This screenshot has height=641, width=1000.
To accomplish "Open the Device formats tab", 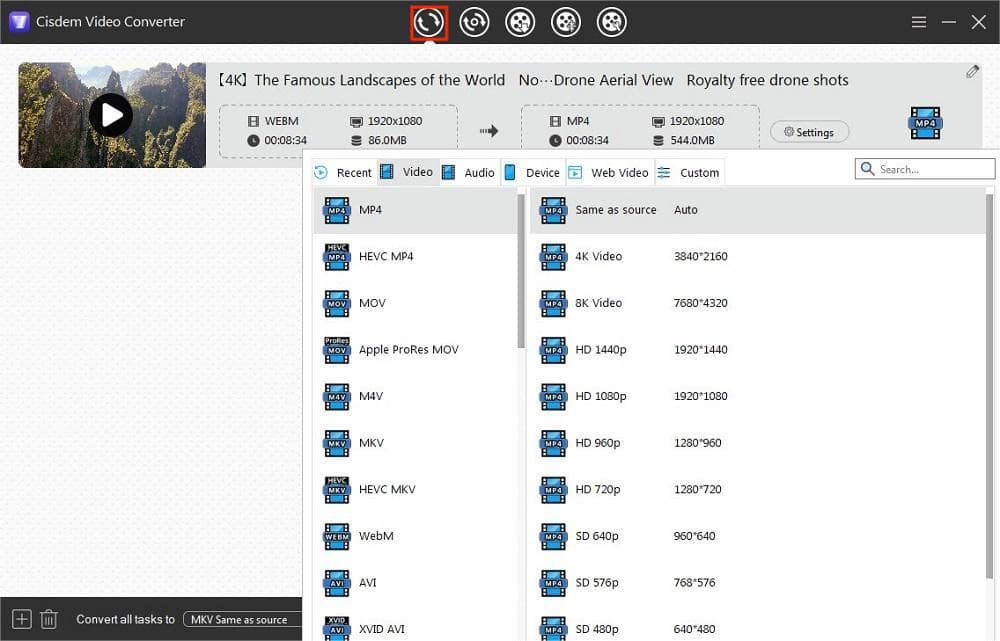I will [533, 172].
